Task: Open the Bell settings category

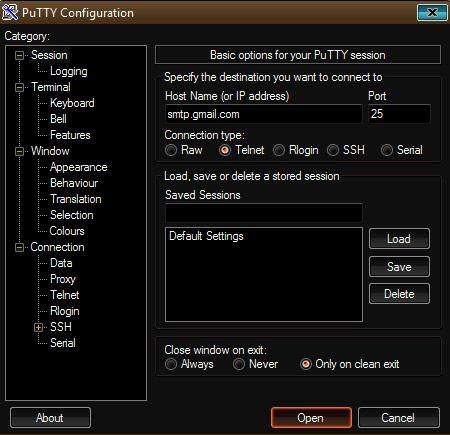Action: (58, 119)
